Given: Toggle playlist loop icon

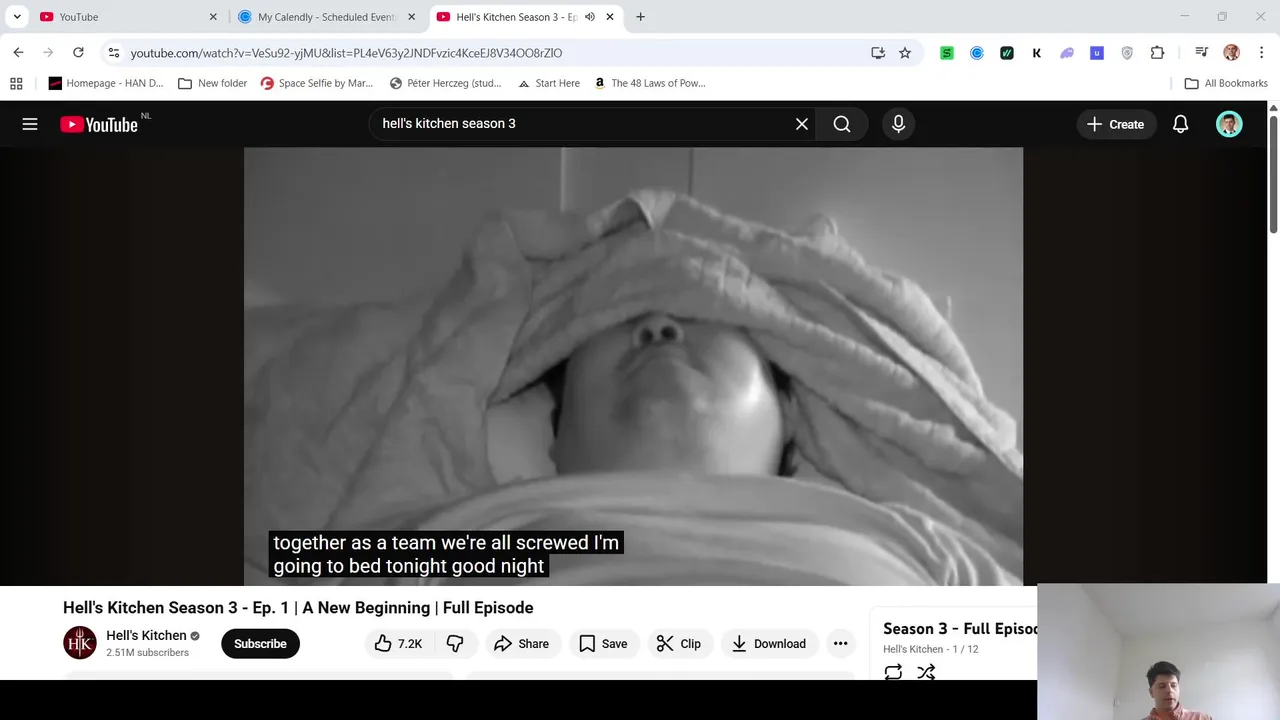Looking at the screenshot, I should pyautogui.click(x=893, y=672).
